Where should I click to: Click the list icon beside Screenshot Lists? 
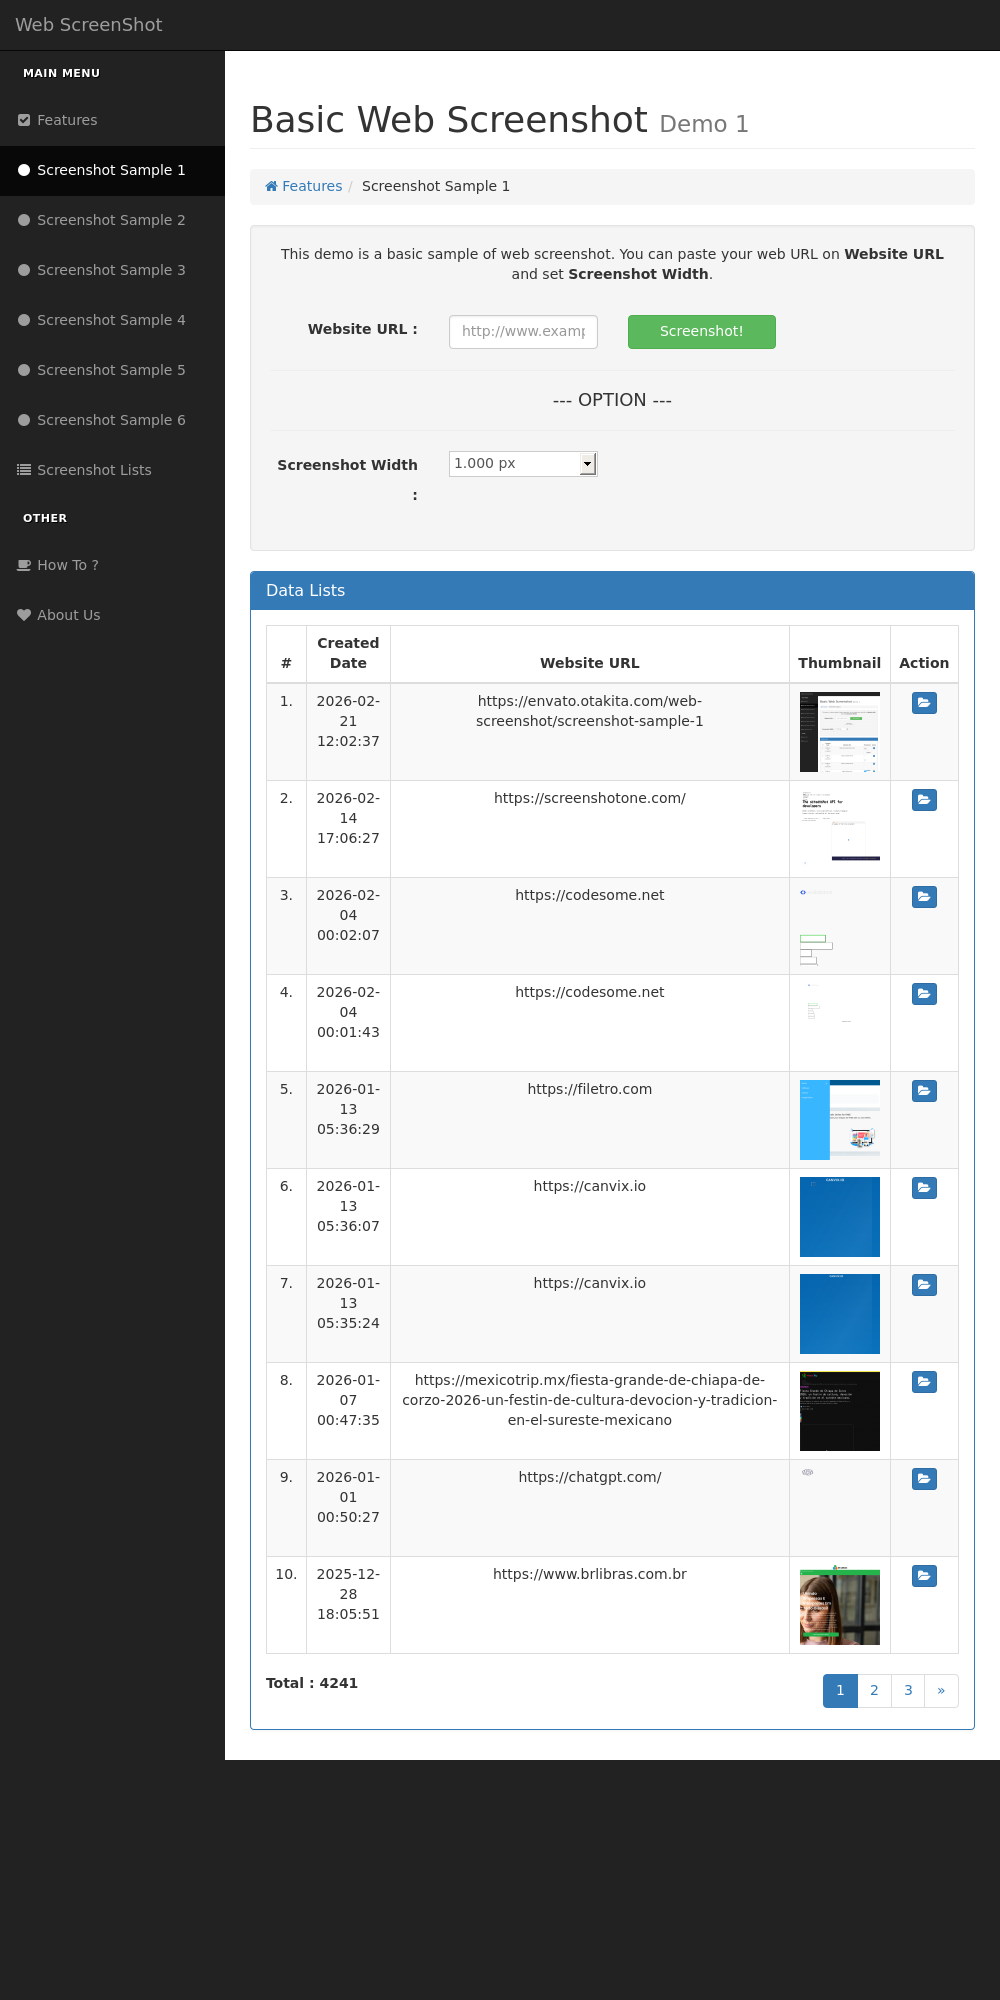tap(24, 470)
